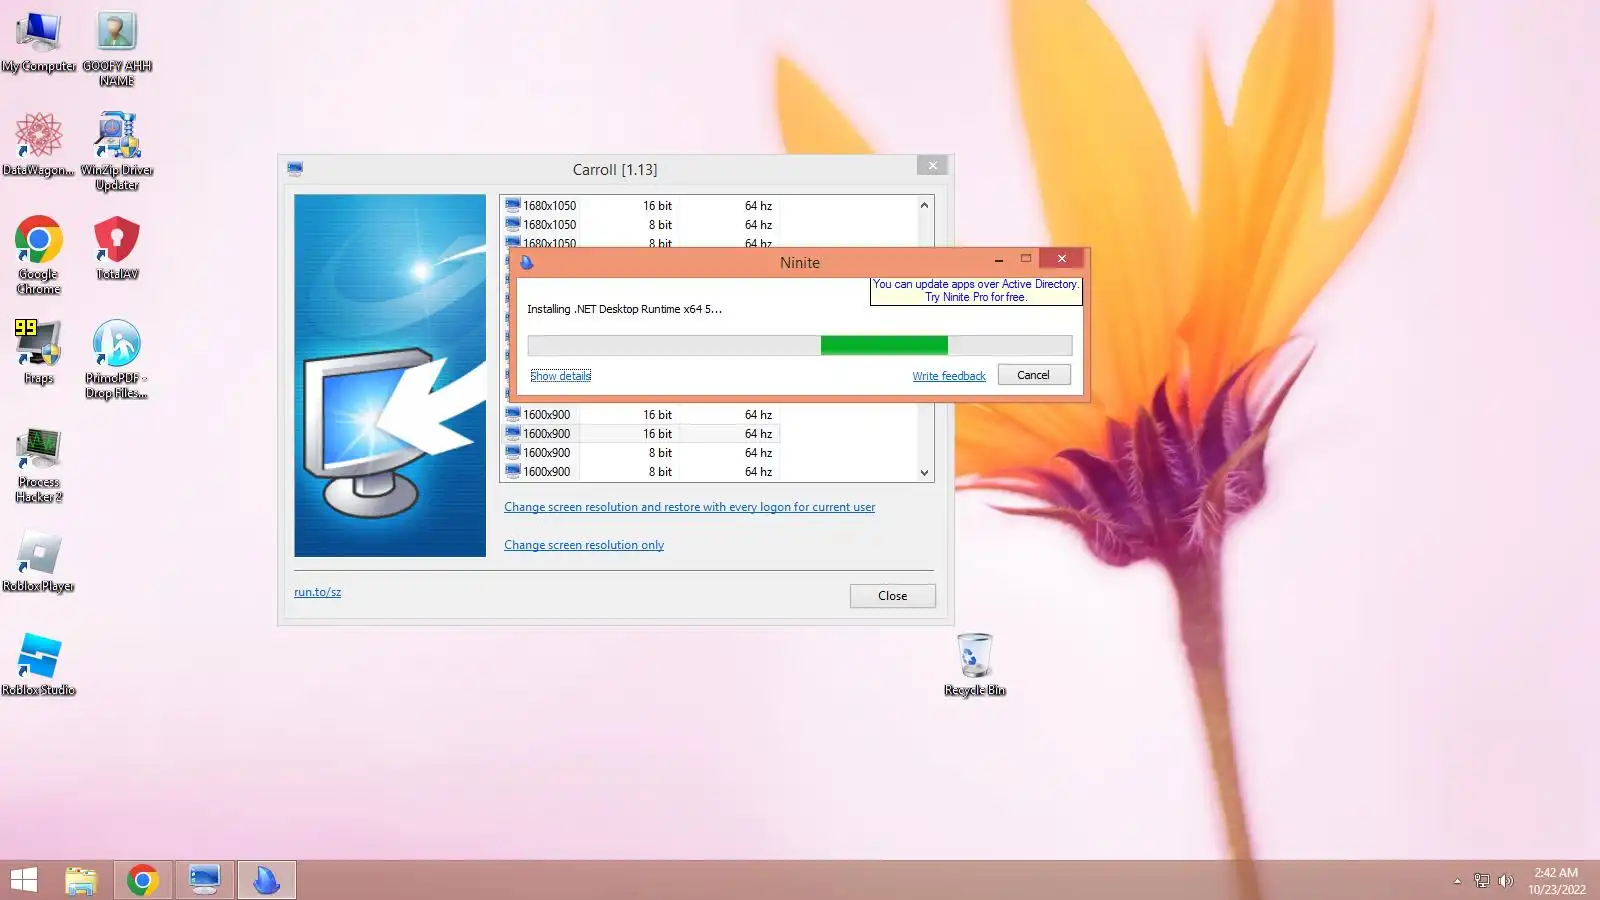
Task: Click the Close button in Carroll
Action: coord(892,596)
